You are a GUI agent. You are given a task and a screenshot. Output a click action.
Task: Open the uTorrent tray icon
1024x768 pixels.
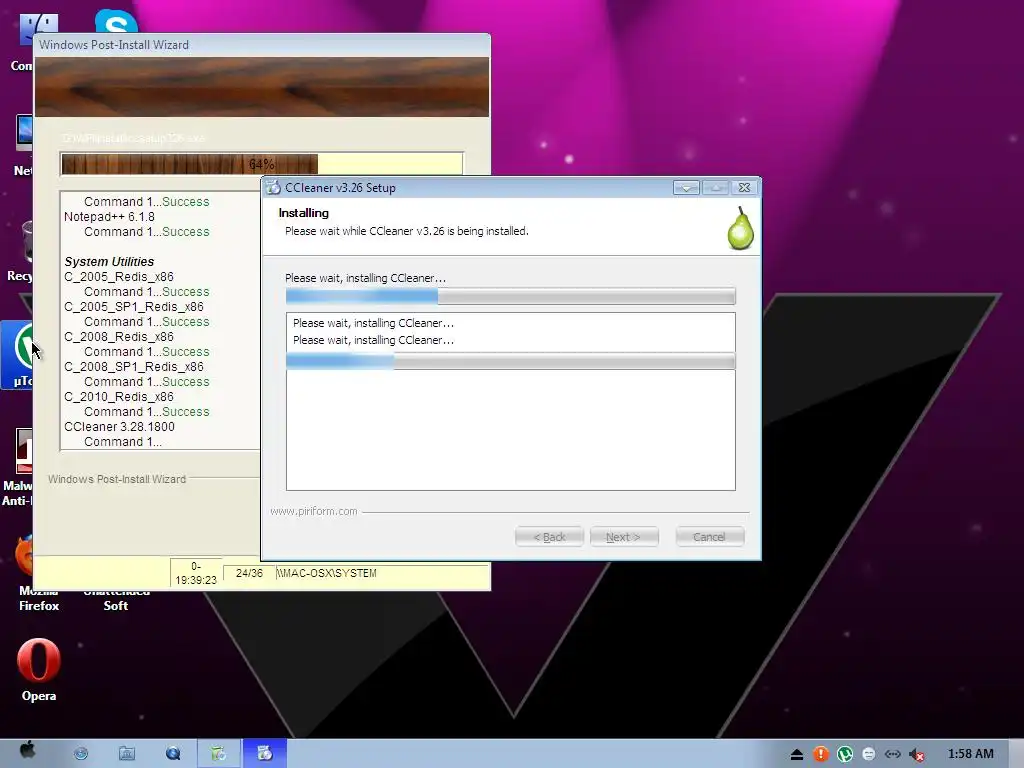click(x=845, y=754)
